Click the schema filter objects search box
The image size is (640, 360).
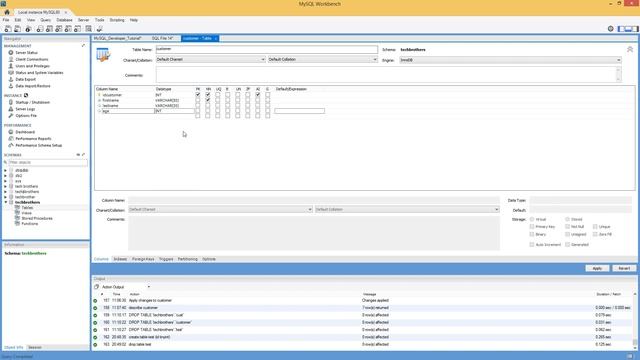47,162
